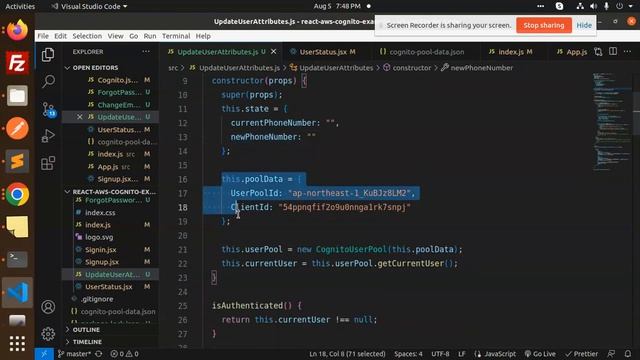The height and width of the screenshot is (360, 640).
Task: Switch to index.js tab
Action: pyautogui.click(x=510, y=52)
